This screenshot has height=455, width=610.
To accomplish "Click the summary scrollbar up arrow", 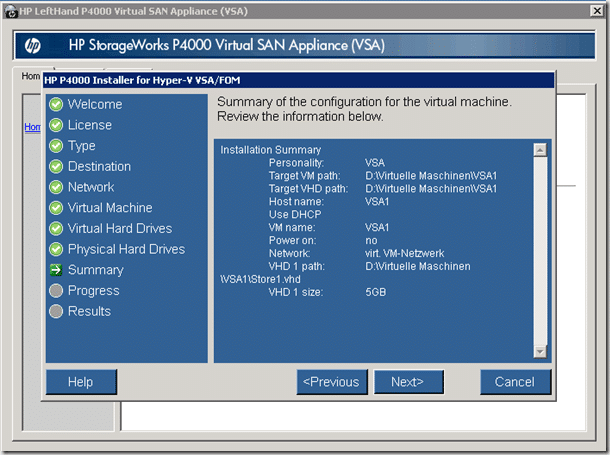I will [540, 150].
